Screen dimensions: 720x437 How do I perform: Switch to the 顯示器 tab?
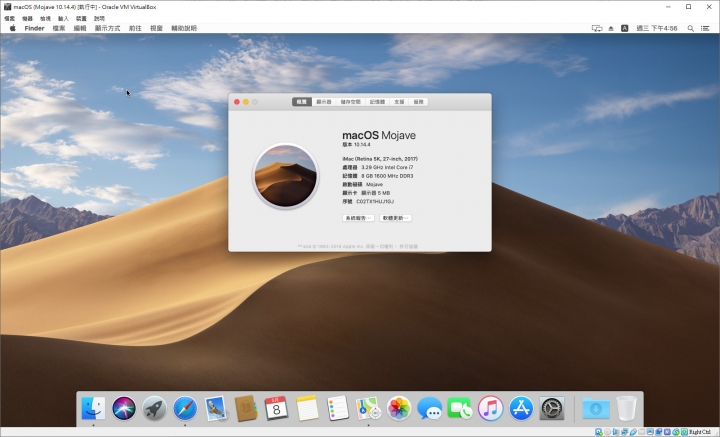coord(324,102)
